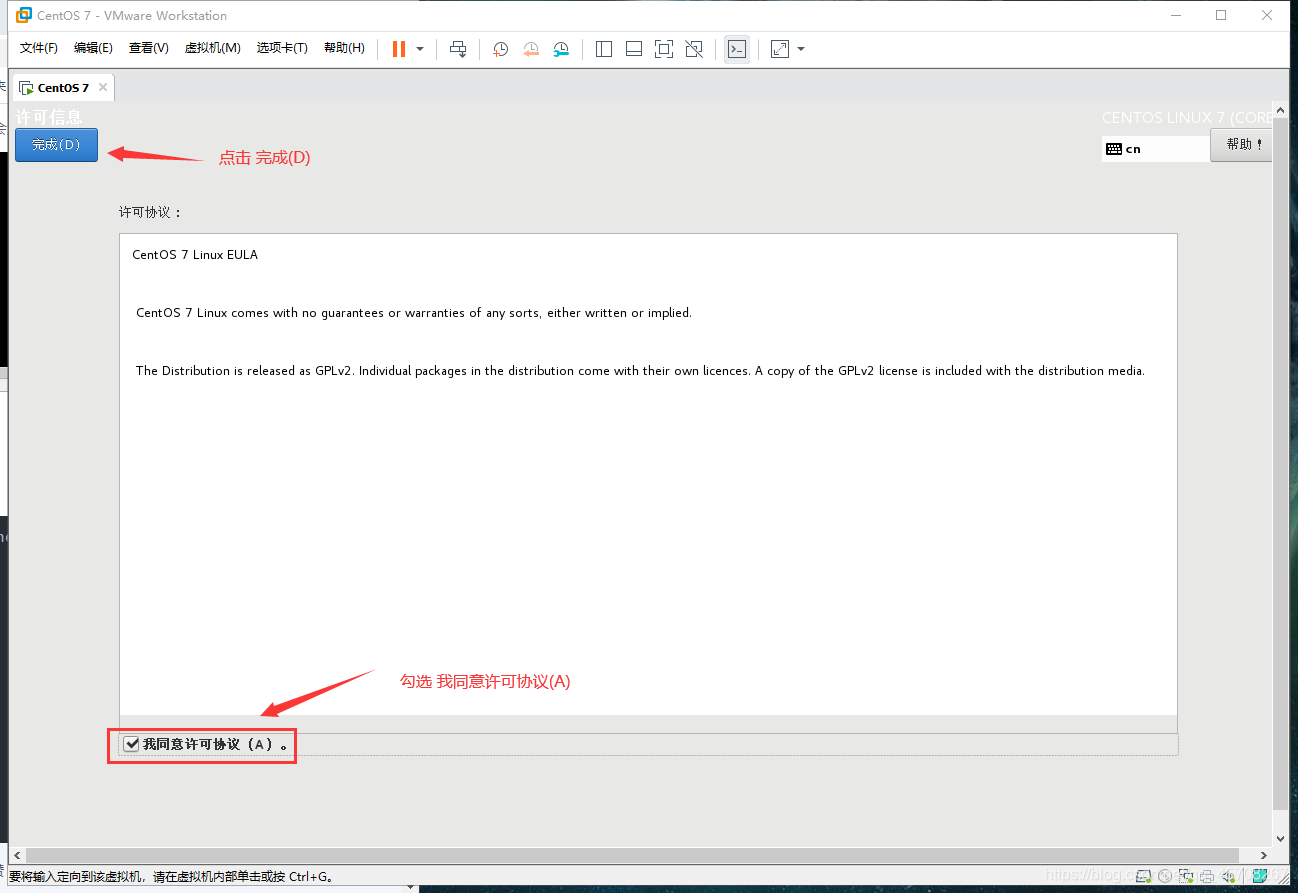
Task: Open the 帮助(H) menu
Action: coord(344,48)
